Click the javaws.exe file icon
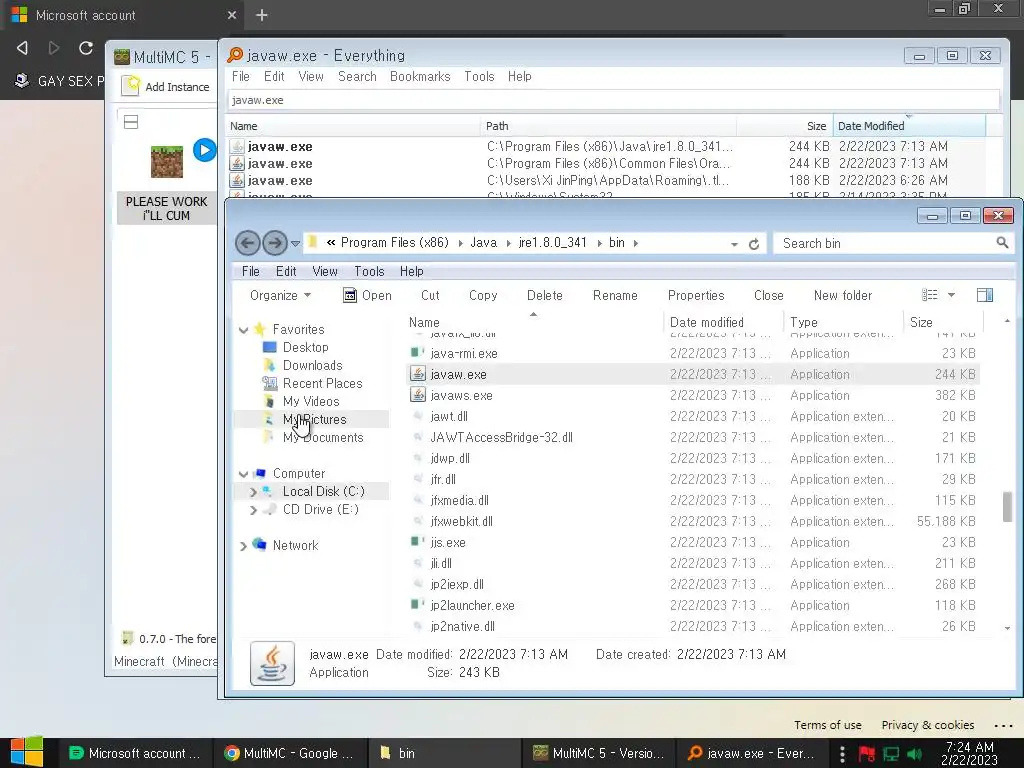Viewport: 1024px width, 768px height. (418, 395)
